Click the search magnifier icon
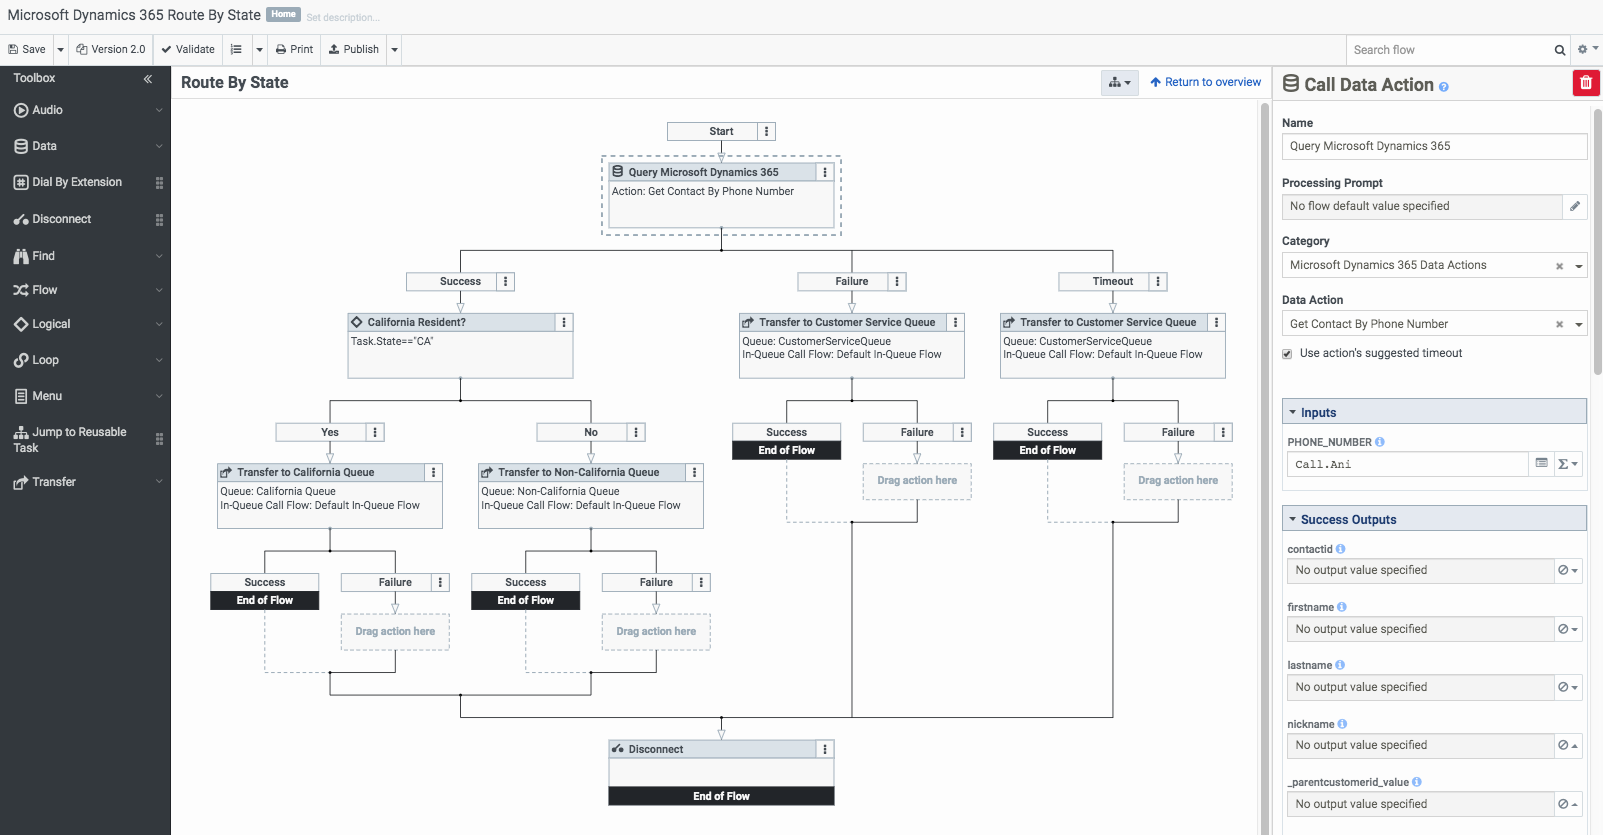 pos(1559,50)
